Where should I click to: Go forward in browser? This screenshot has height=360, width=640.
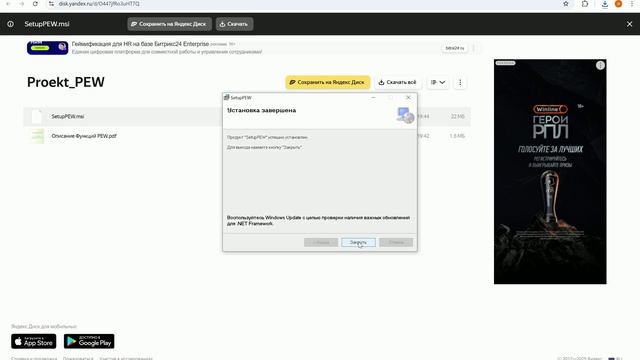pyautogui.click(x=22, y=4)
